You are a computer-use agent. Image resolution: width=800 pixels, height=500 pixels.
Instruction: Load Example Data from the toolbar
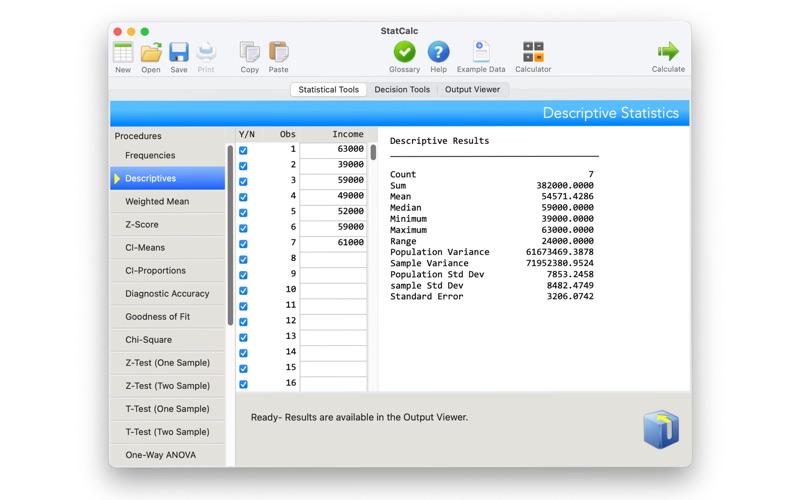481,52
